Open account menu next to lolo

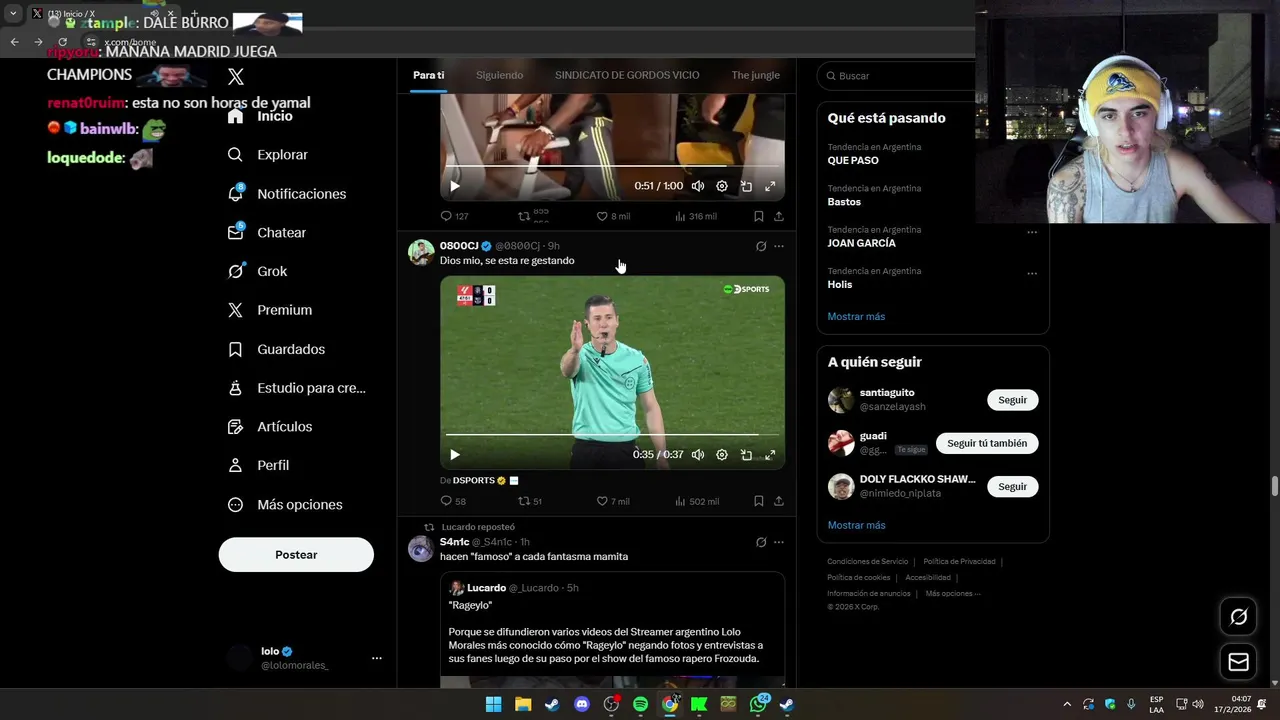pyautogui.click(x=377, y=658)
